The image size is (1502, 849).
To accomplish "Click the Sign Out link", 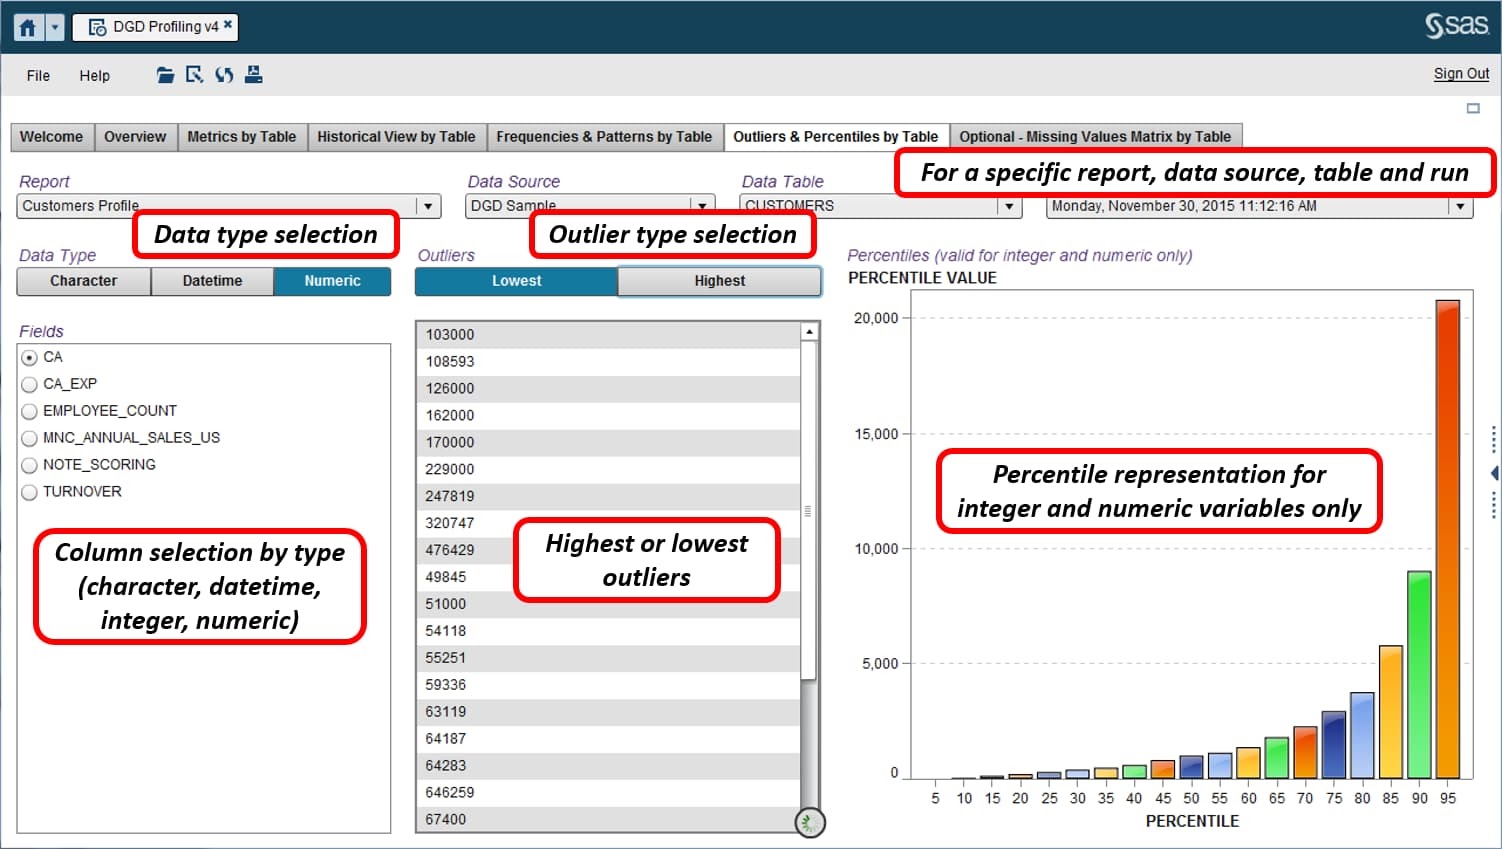I will pyautogui.click(x=1461, y=73).
